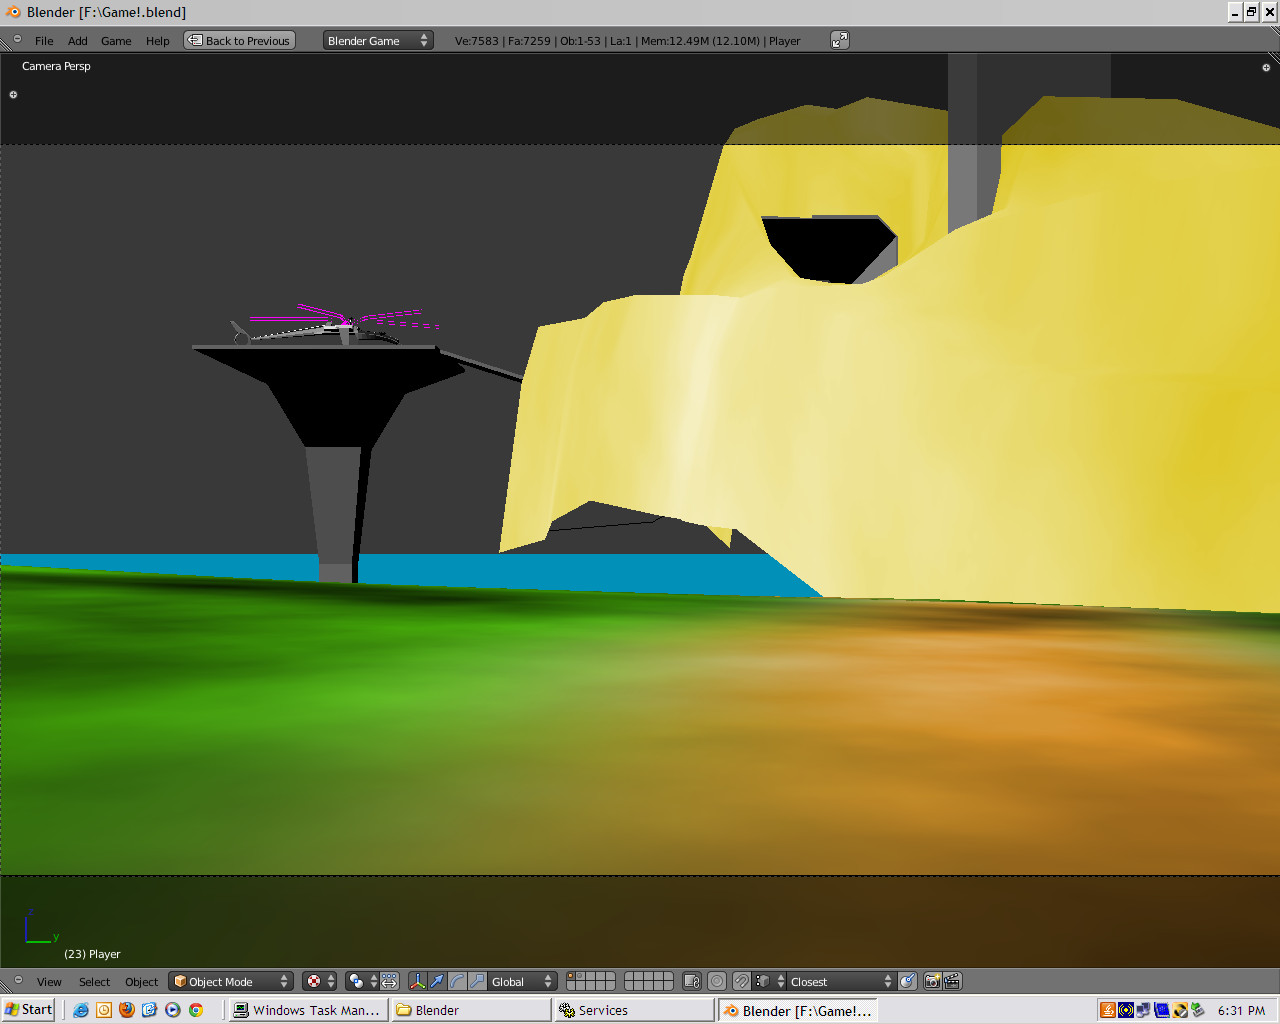The width and height of the screenshot is (1280, 1024).
Task: Toggle align rotation with snapping target
Action: tap(907, 982)
